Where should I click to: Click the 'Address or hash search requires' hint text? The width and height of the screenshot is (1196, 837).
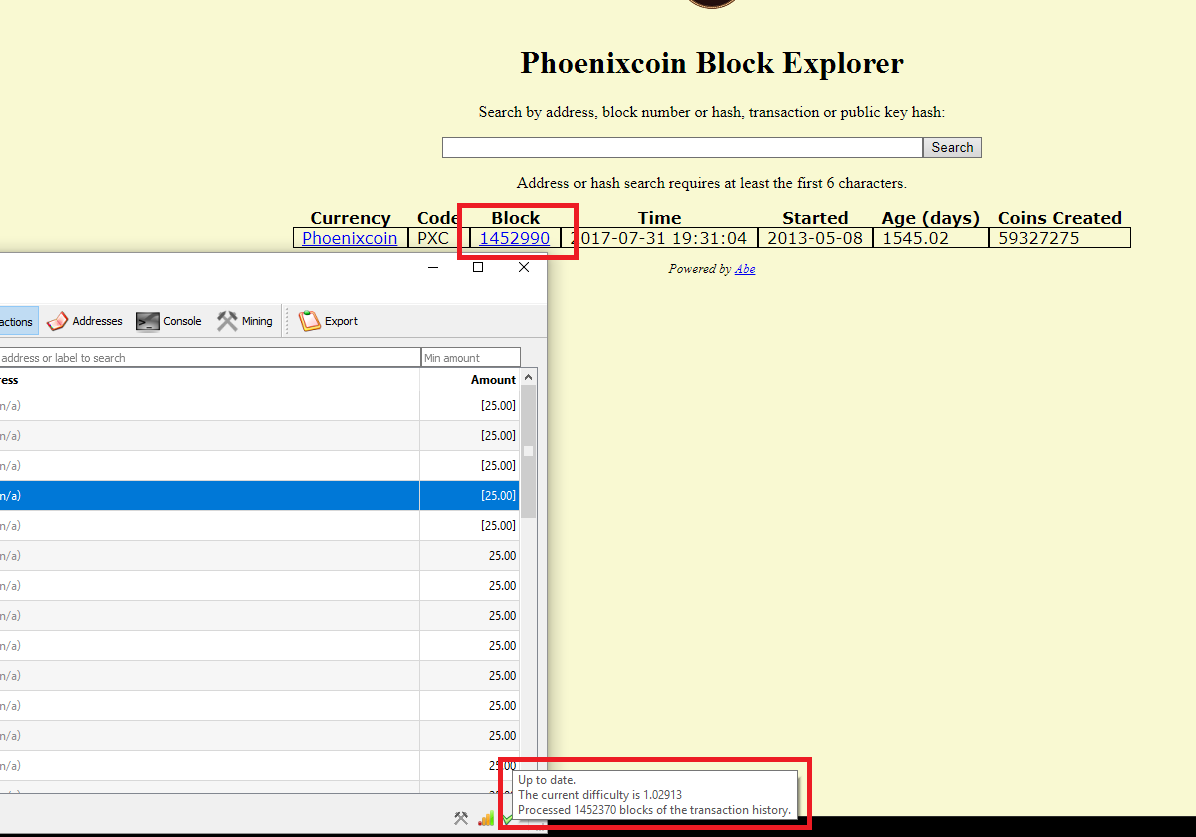(712, 183)
